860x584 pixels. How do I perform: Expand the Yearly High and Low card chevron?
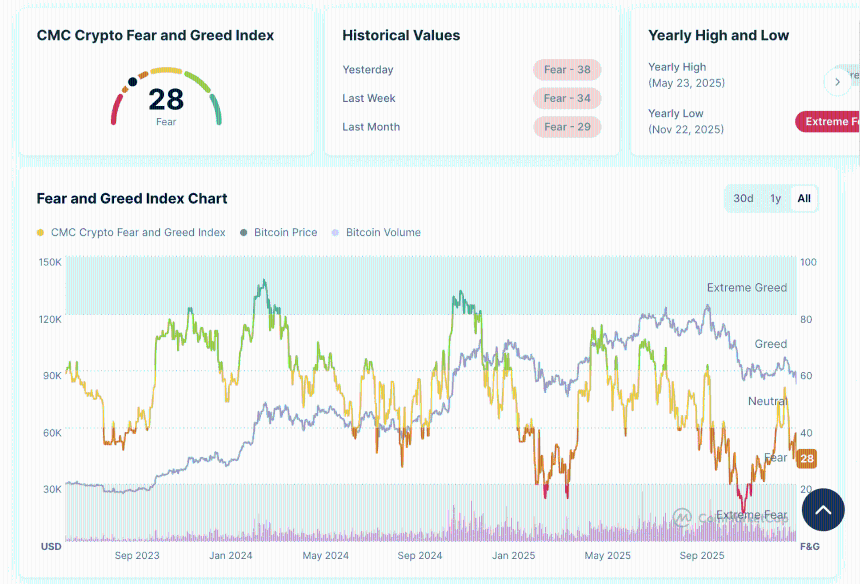click(x=838, y=82)
